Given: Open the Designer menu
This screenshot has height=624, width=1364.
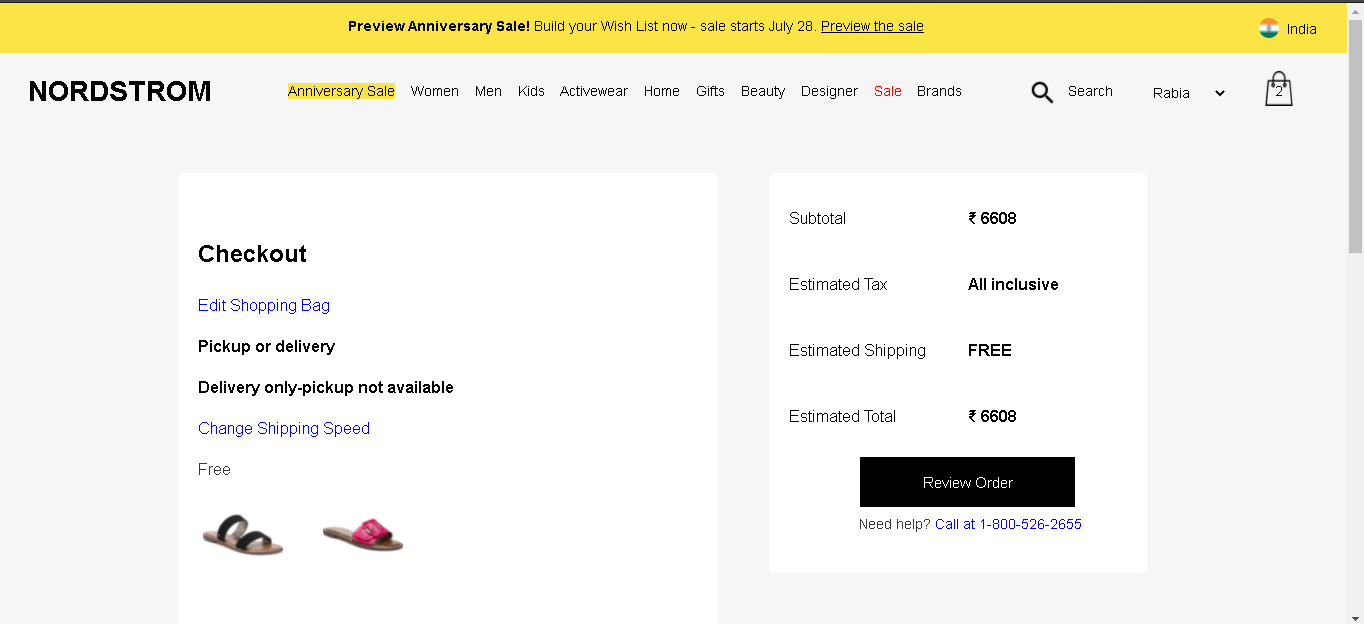Looking at the screenshot, I should [x=829, y=91].
